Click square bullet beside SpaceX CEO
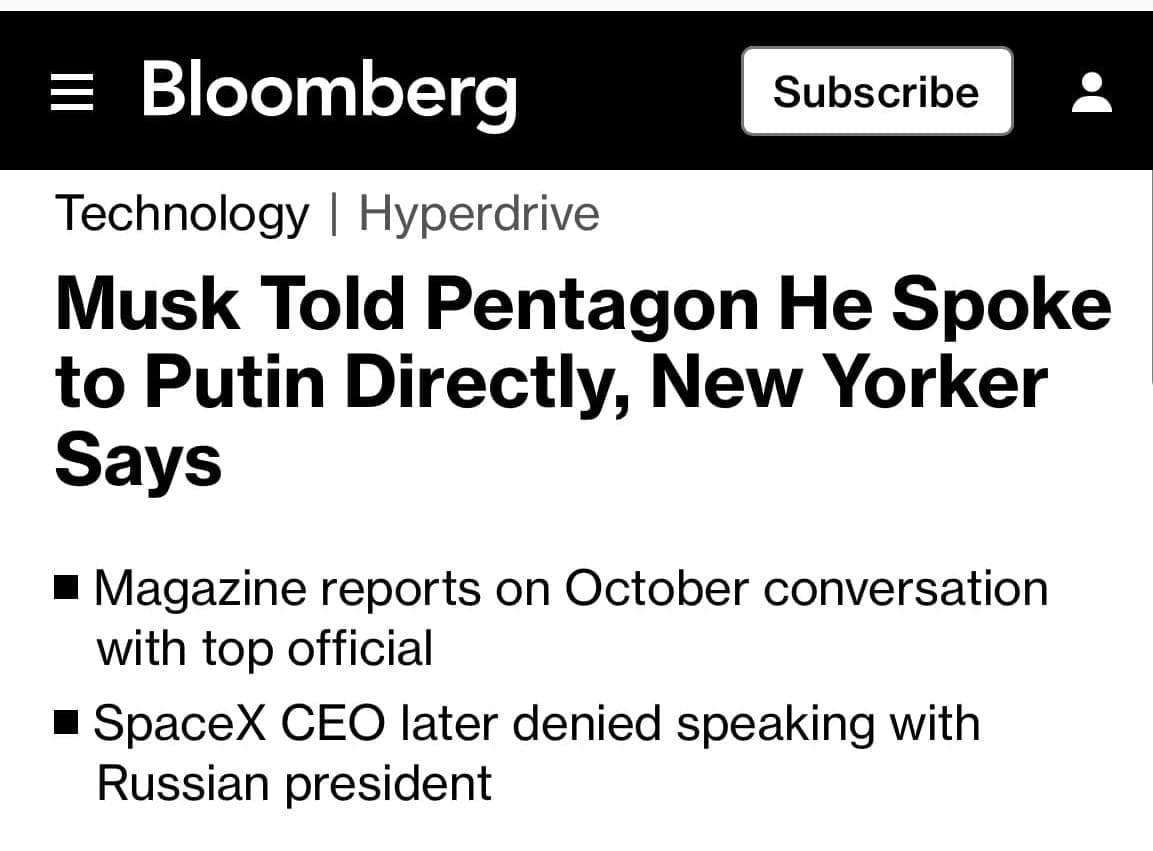This screenshot has width=1153, height=851. [x=67, y=720]
